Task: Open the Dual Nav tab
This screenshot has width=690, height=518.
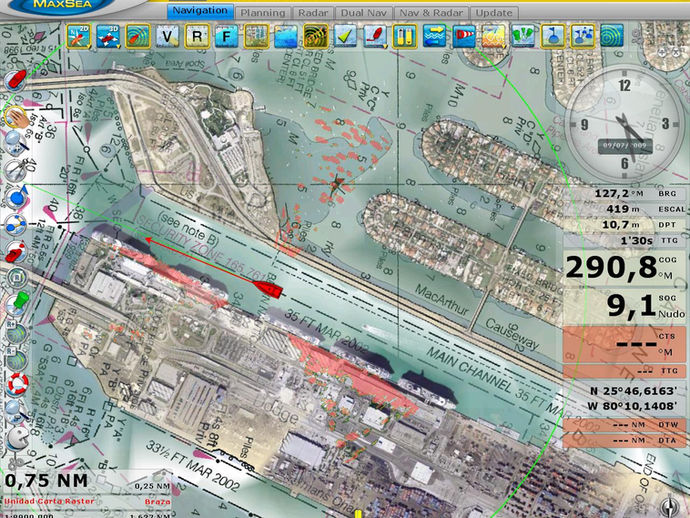Action: pyautogui.click(x=364, y=13)
